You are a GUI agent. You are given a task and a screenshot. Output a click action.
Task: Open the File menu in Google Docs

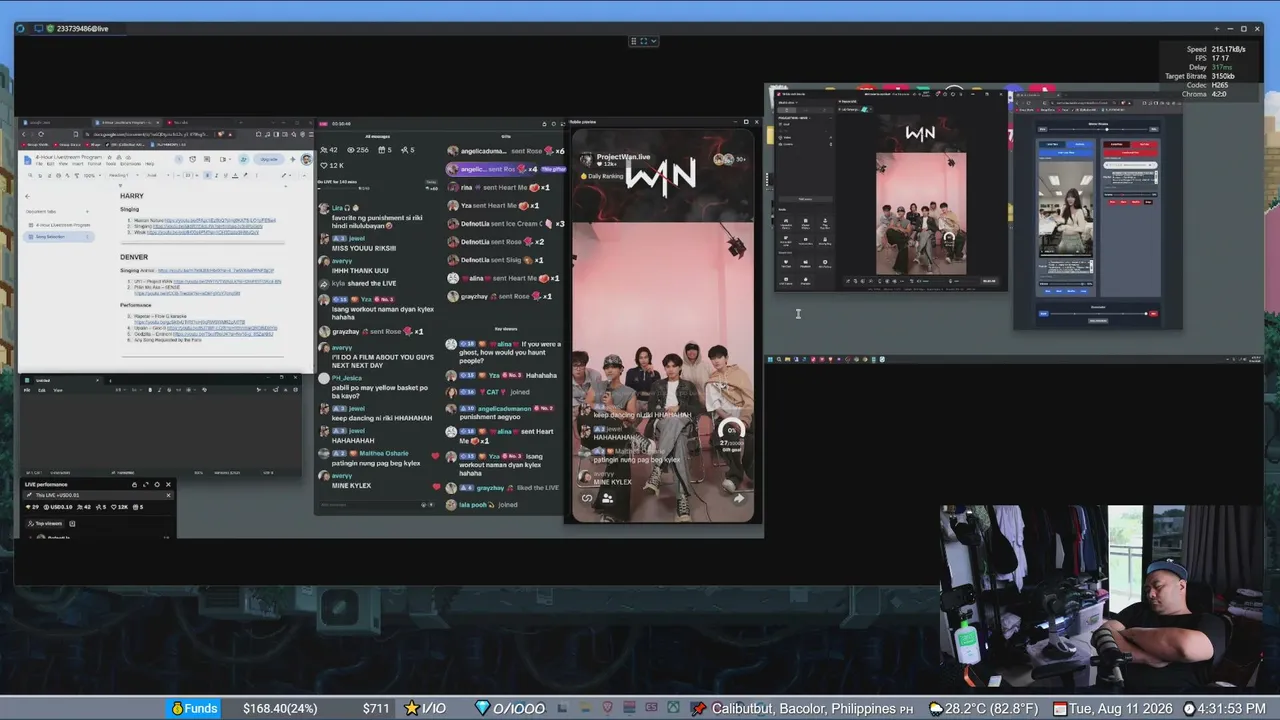39,164
